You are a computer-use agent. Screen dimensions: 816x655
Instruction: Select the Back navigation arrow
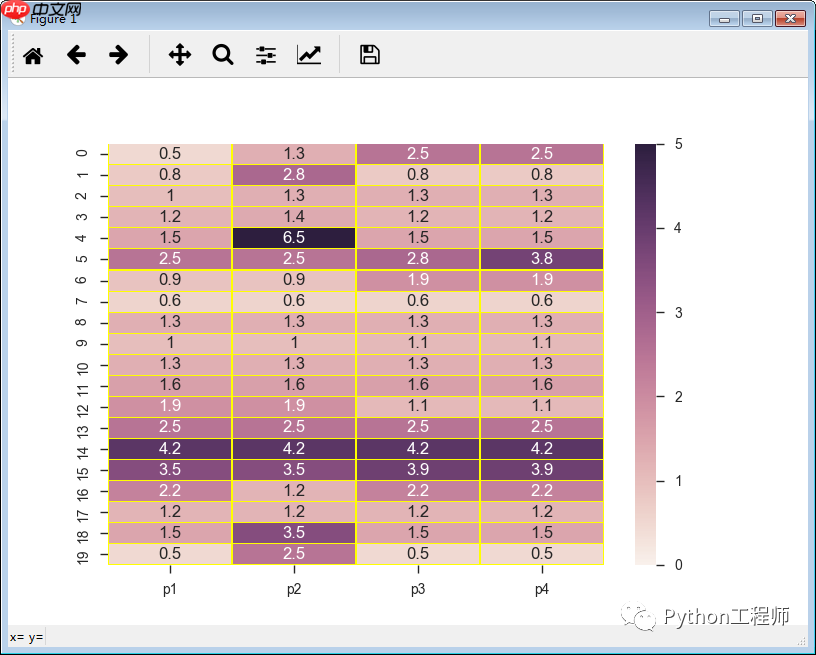76,54
